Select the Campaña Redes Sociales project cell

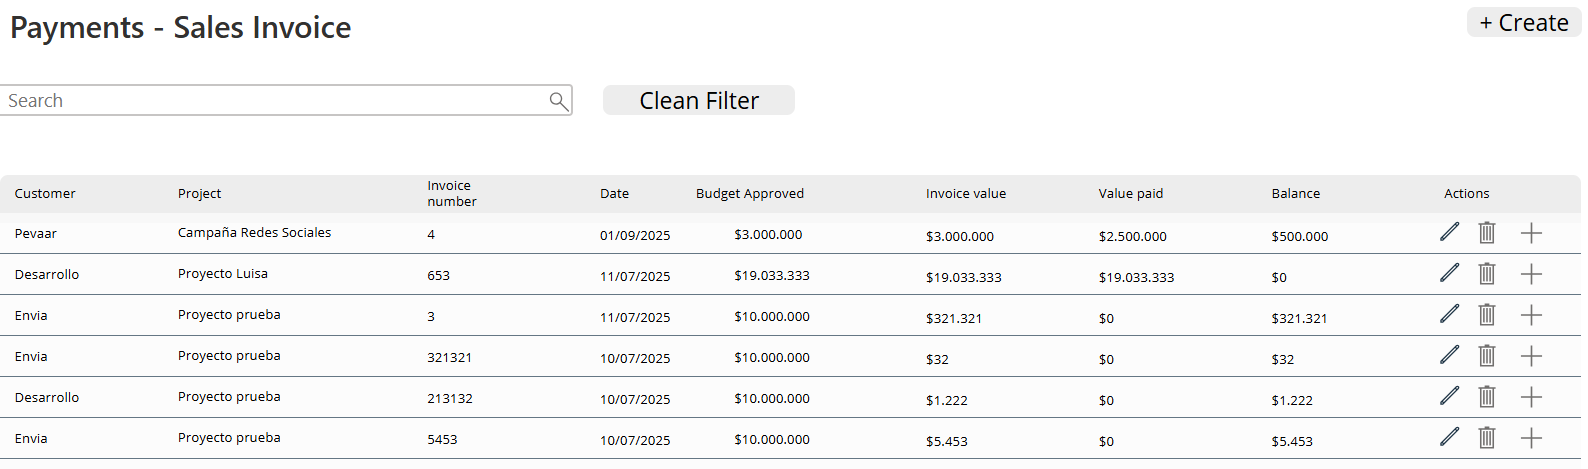point(254,233)
